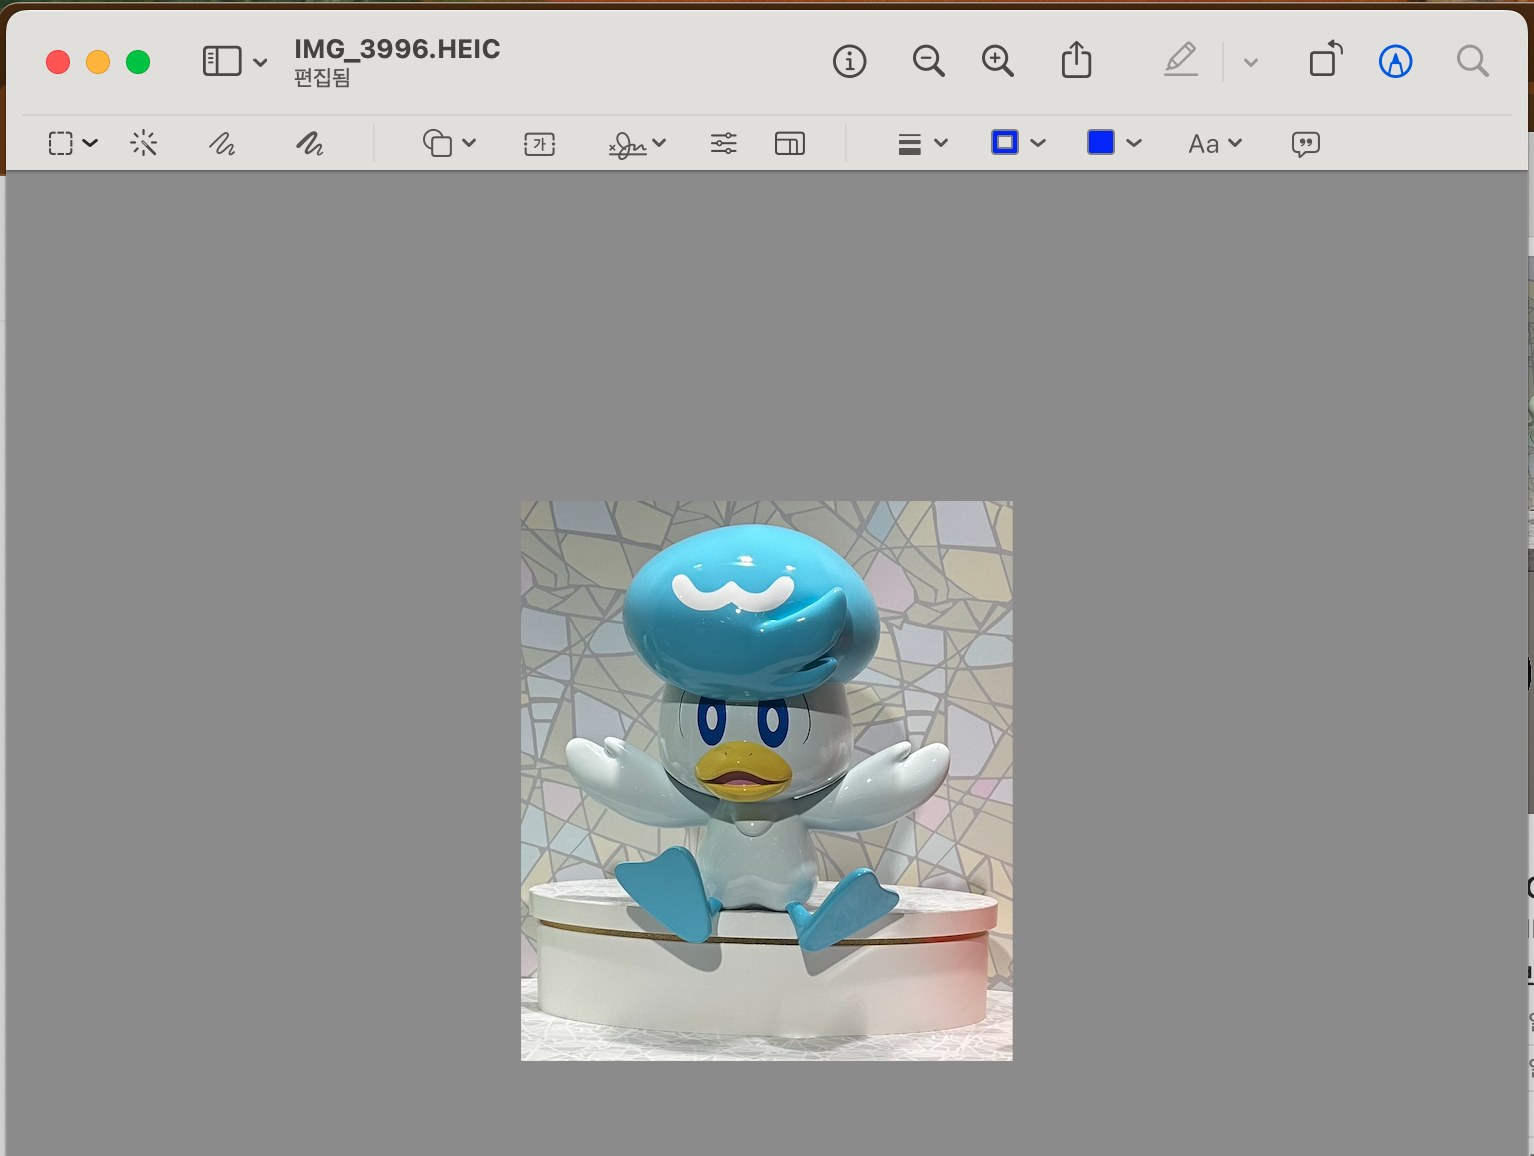Zoom in on the image
Image resolution: width=1534 pixels, height=1156 pixels.
click(x=997, y=62)
